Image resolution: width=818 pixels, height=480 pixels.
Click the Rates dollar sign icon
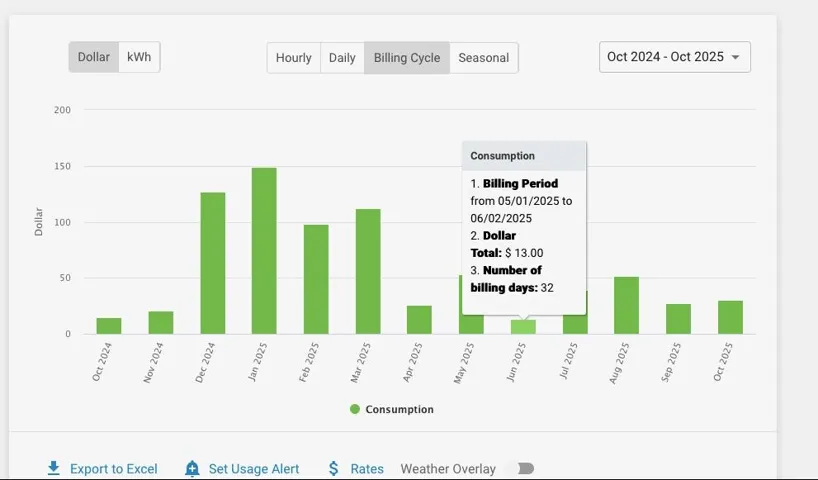pos(334,468)
